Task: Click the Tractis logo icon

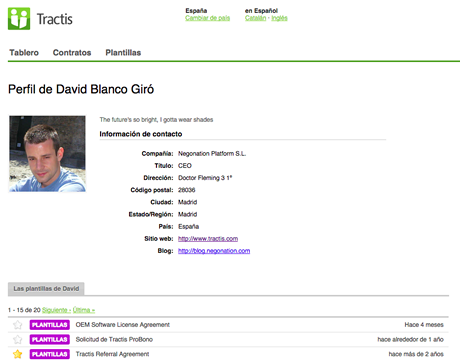Action: [19, 19]
